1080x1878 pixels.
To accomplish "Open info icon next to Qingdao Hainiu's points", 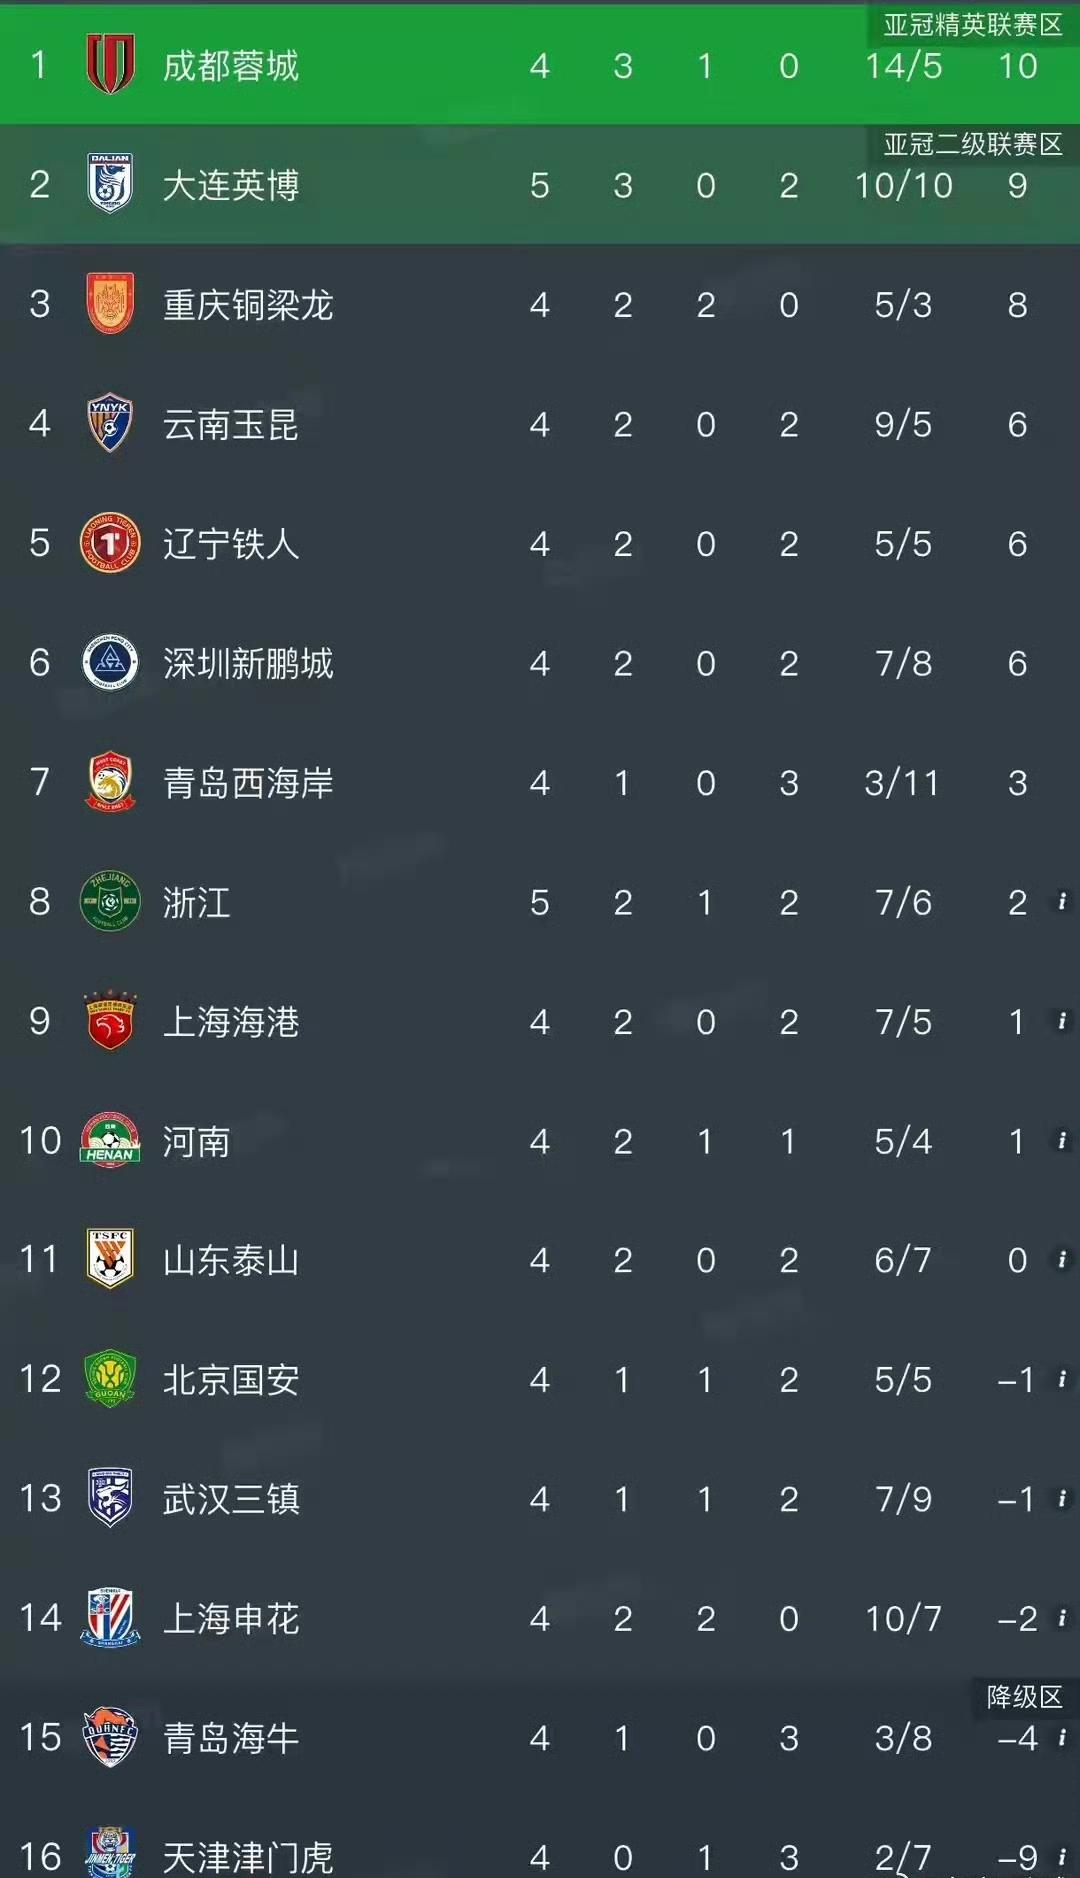I will (1062, 1737).
